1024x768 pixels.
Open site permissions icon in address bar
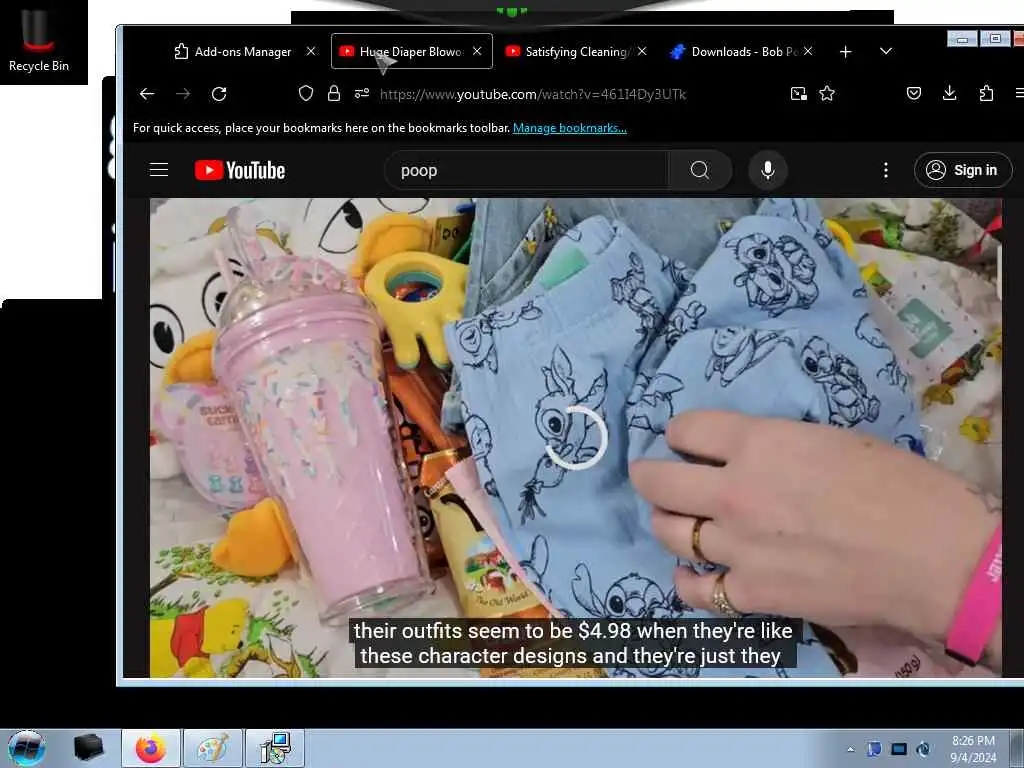(x=362, y=93)
